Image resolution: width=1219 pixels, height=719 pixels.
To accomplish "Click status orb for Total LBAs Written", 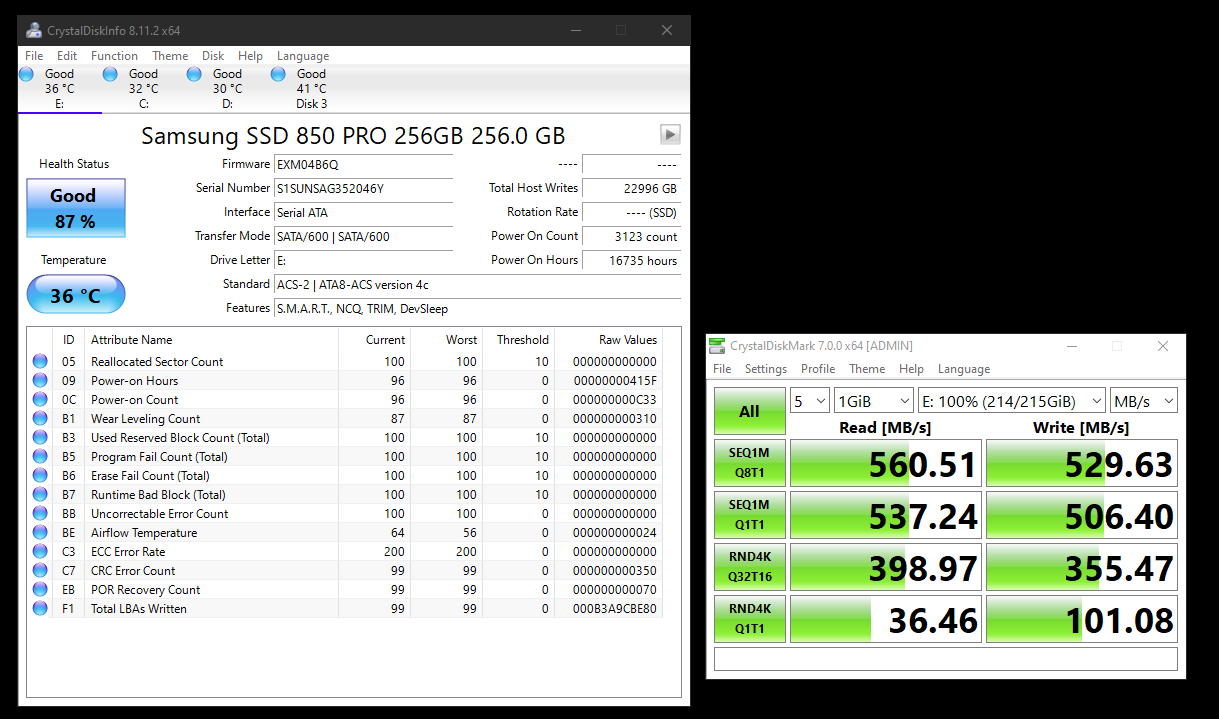I will [40, 609].
